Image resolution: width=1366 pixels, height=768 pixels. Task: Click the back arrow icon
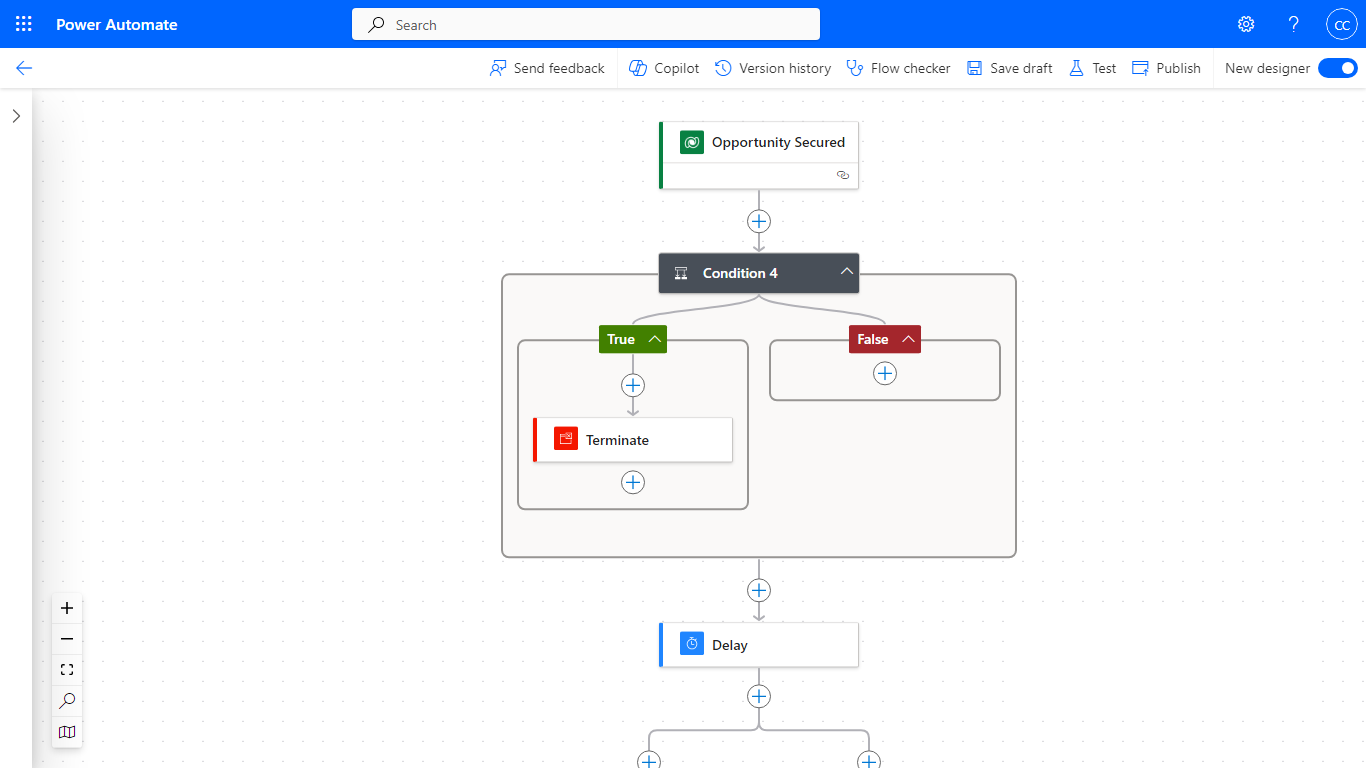pos(24,68)
